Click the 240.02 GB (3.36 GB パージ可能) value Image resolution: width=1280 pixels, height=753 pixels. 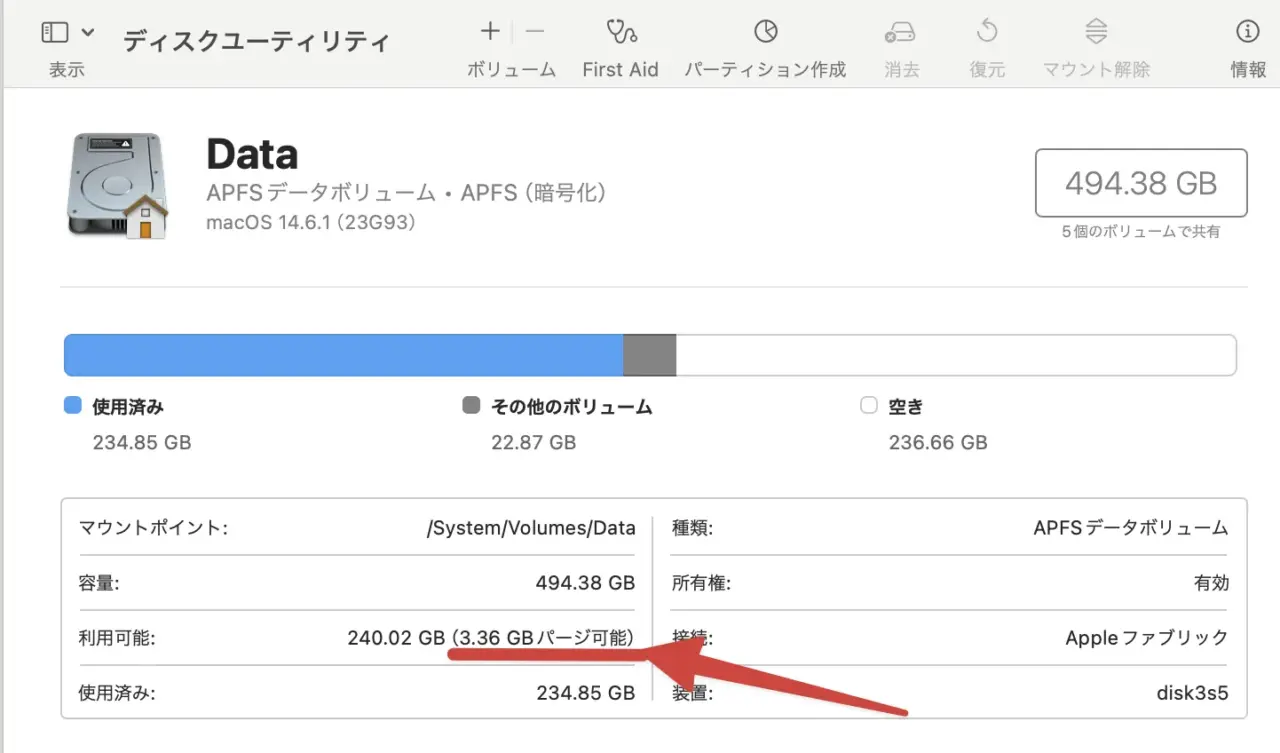click(x=491, y=638)
